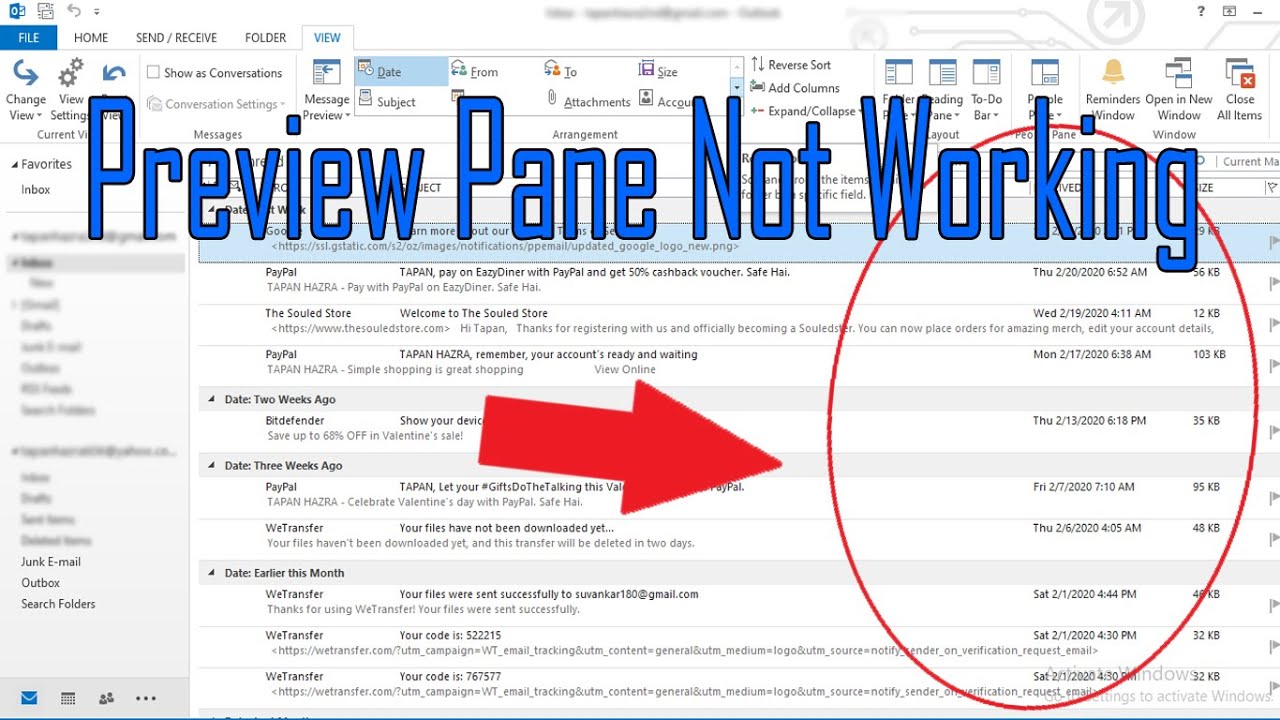Image resolution: width=1280 pixels, height=720 pixels.
Task: Click the filter icon column header
Action: 1272,187
